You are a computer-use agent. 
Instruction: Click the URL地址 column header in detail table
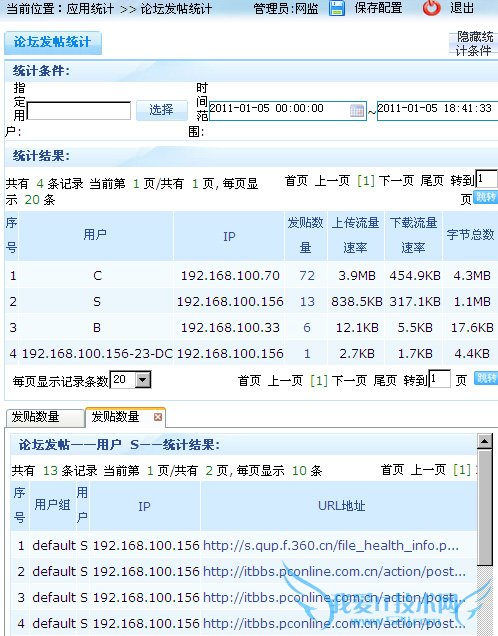click(341, 506)
